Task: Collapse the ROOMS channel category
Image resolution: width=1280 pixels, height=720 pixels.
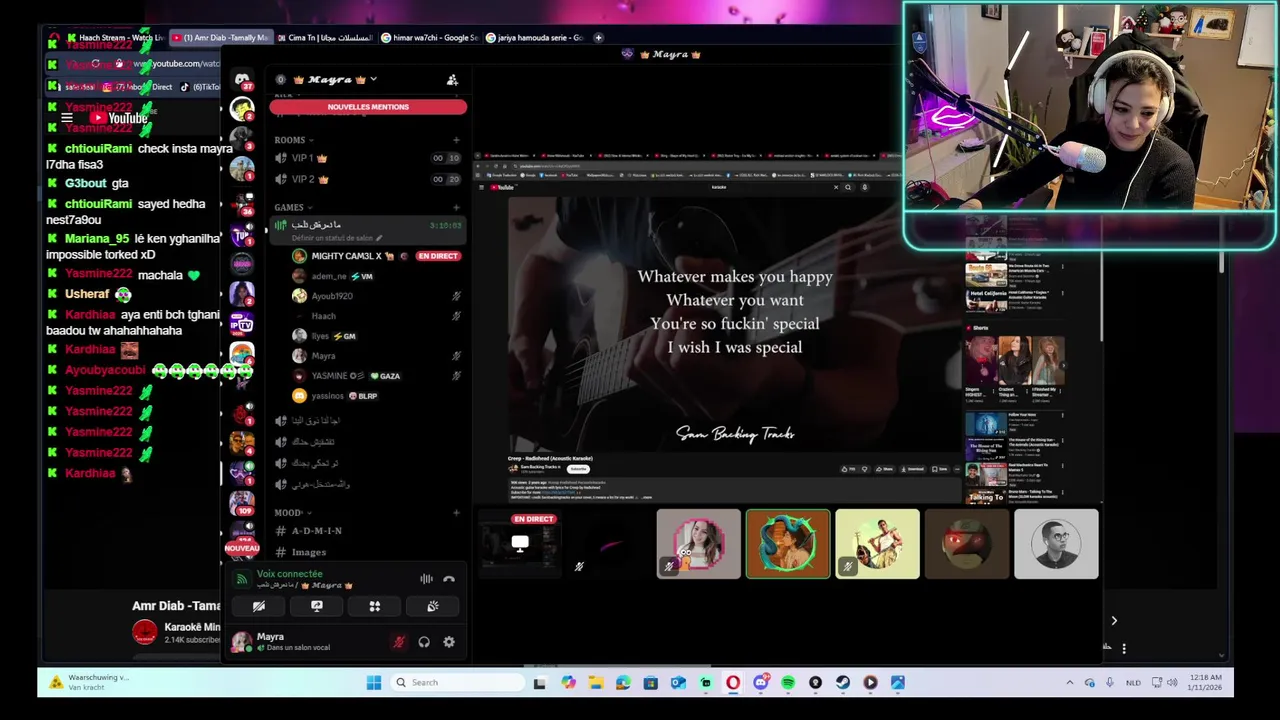Action: click(x=294, y=140)
